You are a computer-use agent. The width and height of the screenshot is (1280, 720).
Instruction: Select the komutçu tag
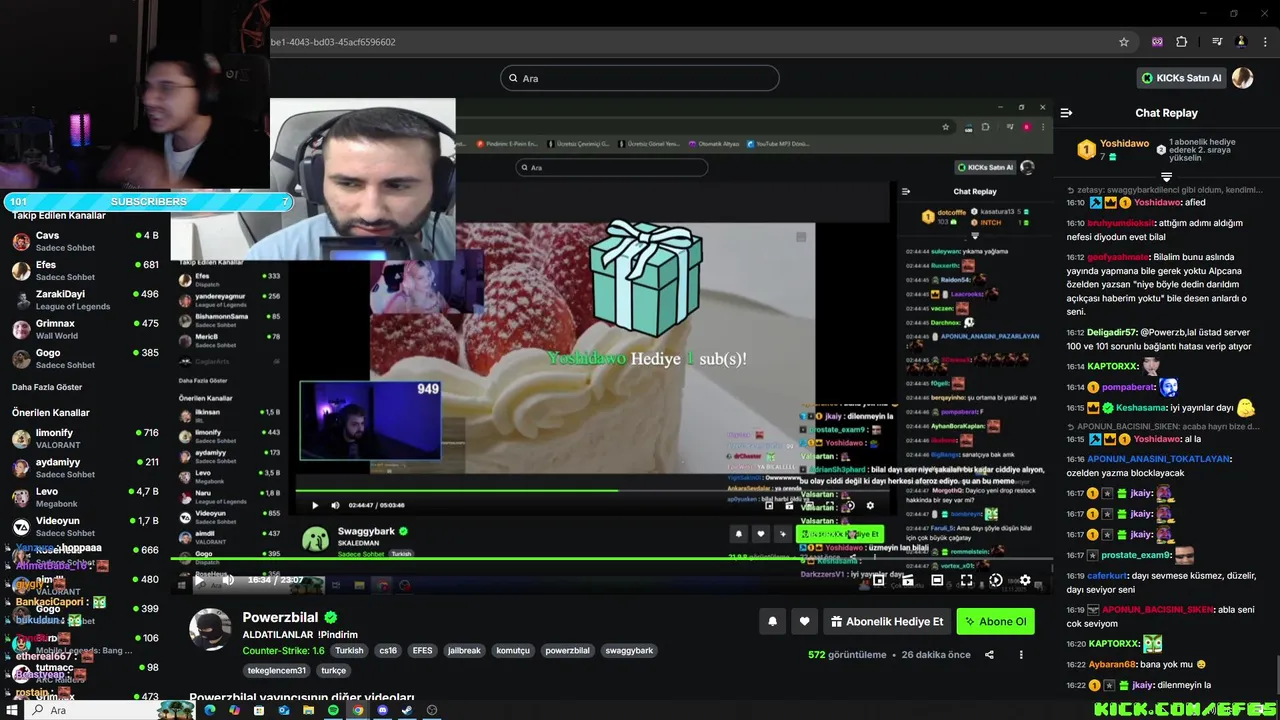coord(513,650)
